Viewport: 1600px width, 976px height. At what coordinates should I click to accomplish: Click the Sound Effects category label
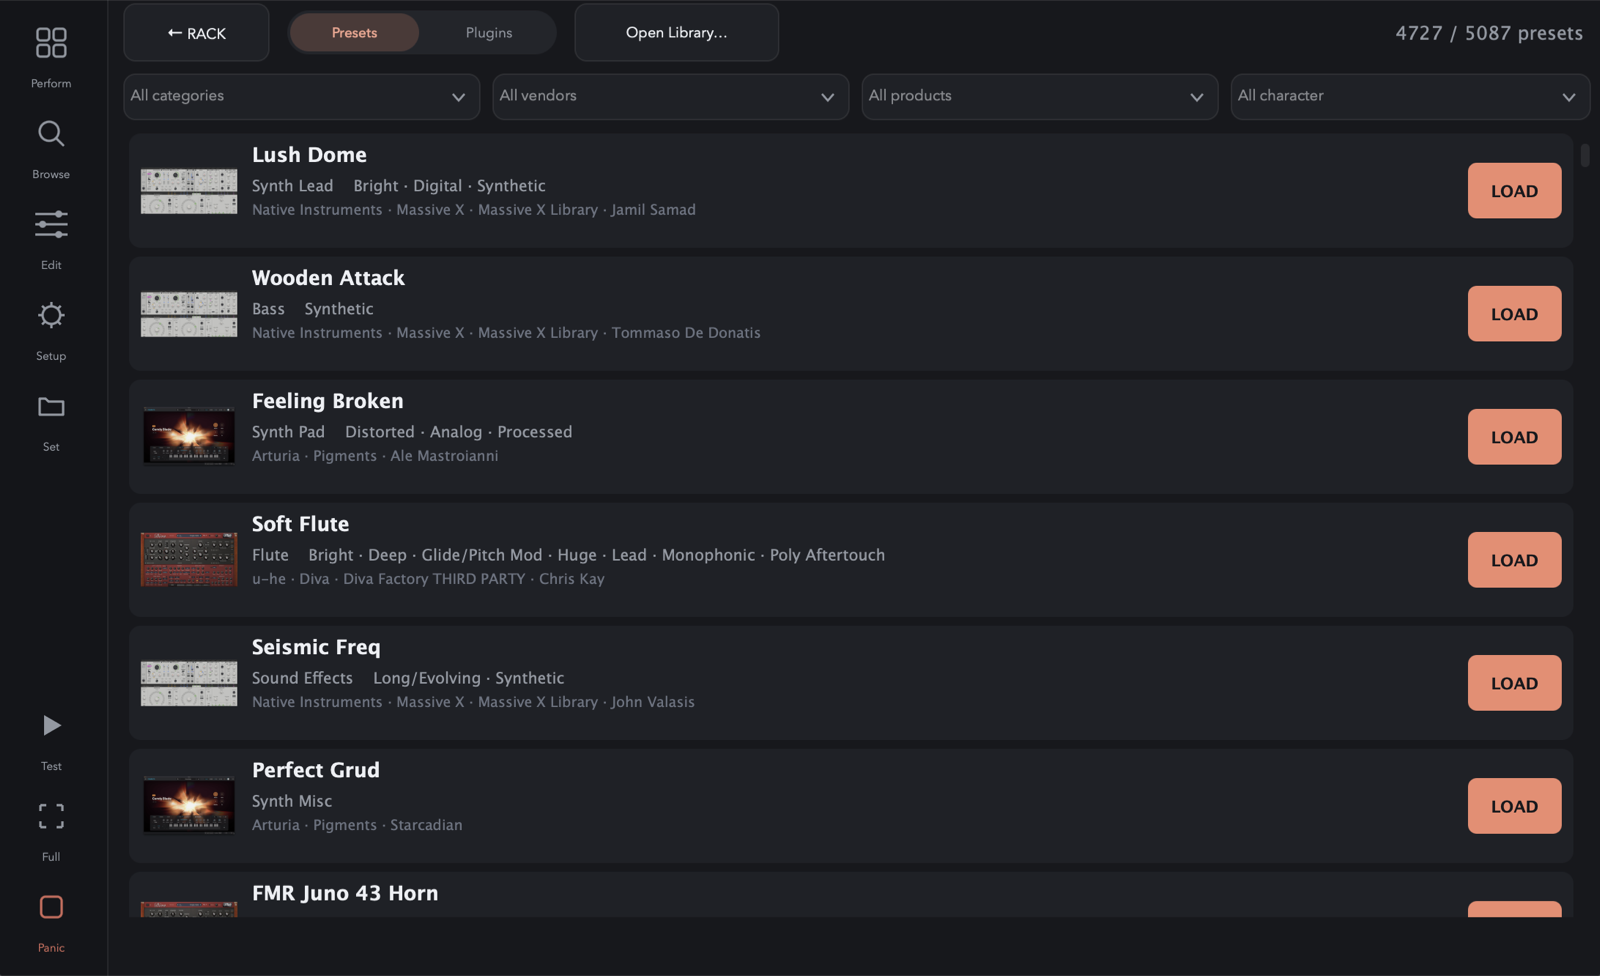click(302, 678)
